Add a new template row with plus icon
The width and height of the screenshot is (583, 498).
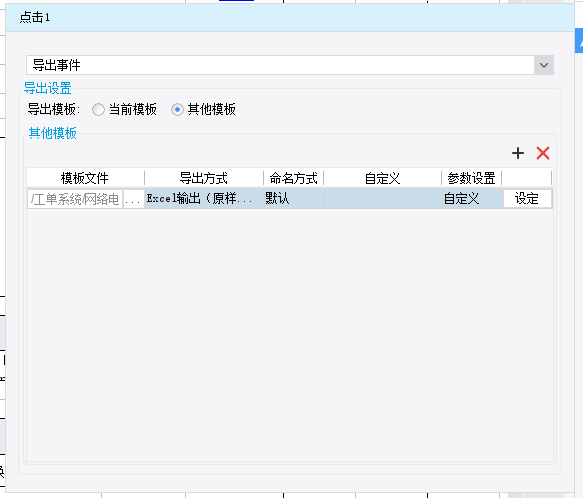pyautogui.click(x=518, y=153)
